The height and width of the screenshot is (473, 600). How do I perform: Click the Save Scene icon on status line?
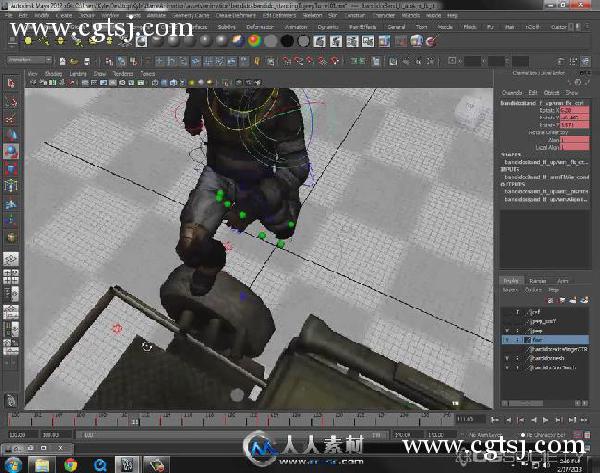(x=87, y=61)
